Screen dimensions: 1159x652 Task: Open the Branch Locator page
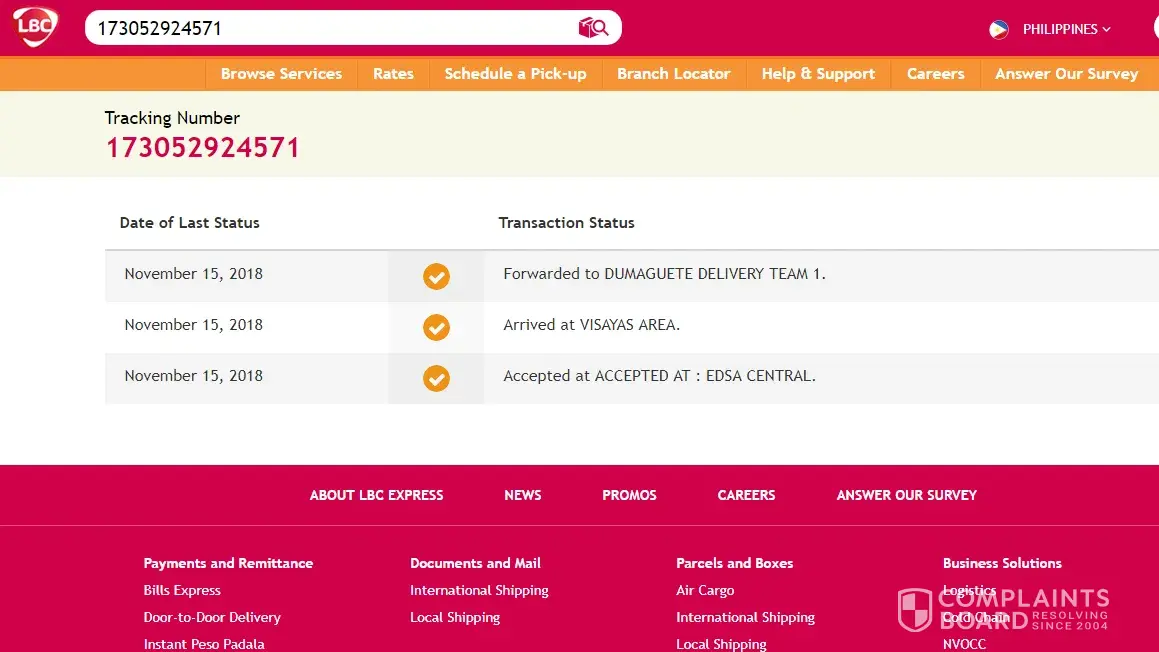(x=673, y=74)
